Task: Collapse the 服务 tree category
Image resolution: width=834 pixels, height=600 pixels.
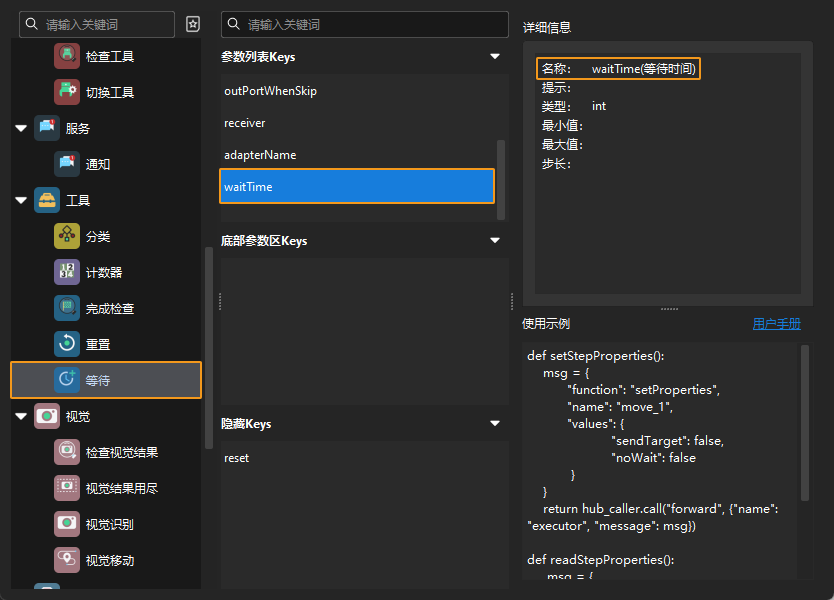Action: pos(22,128)
